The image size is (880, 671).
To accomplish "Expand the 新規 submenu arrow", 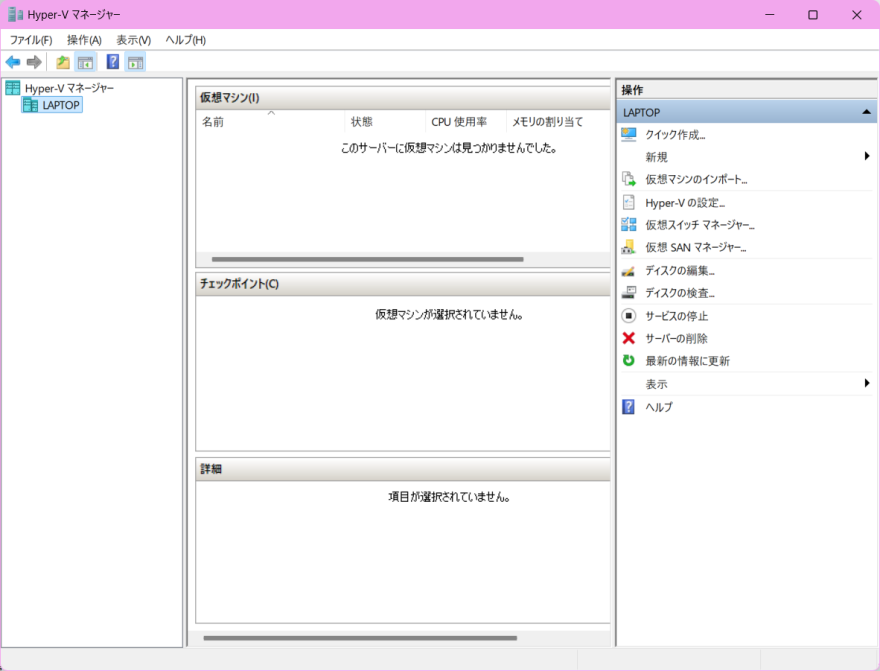I will click(x=867, y=156).
